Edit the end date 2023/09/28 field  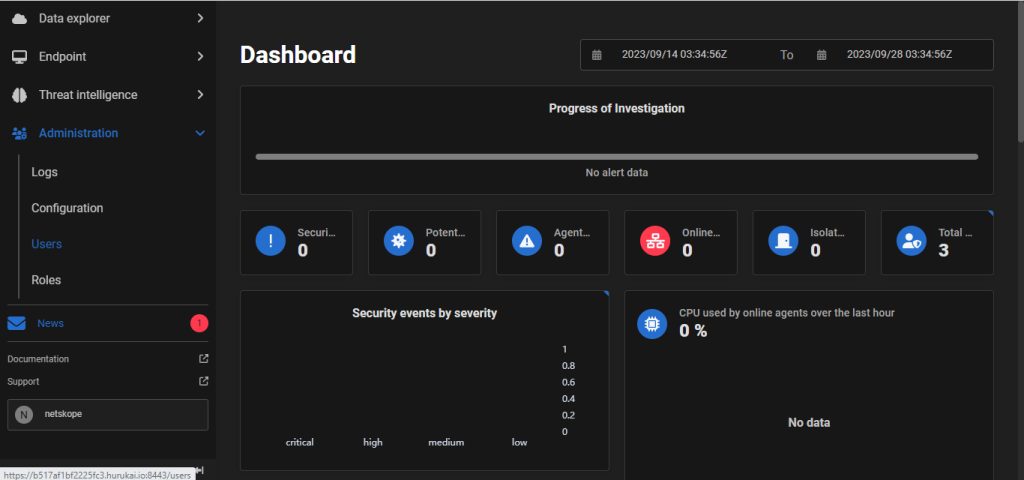point(899,55)
